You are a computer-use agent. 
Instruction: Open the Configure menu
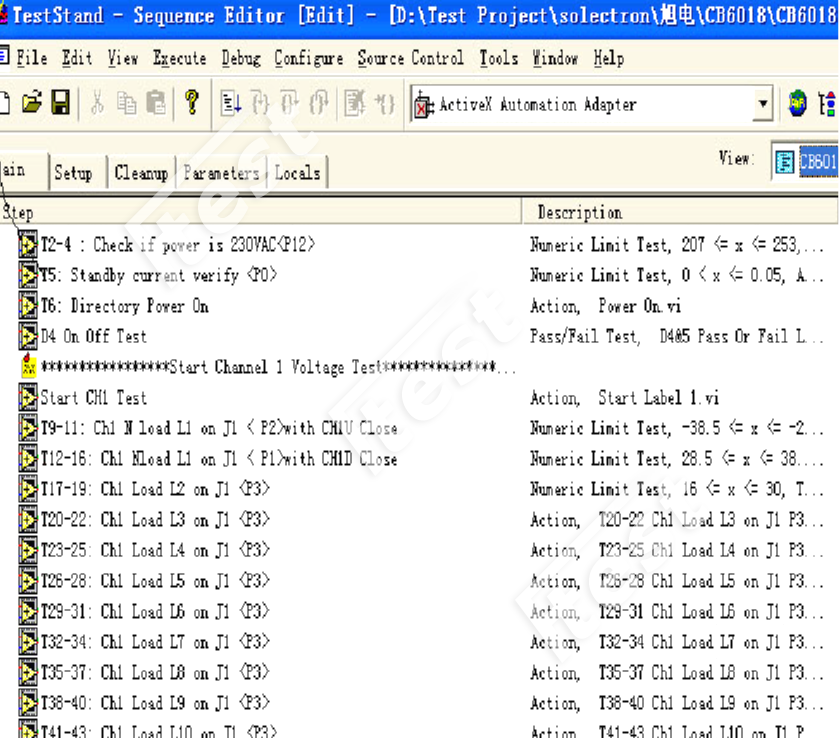(308, 58)
